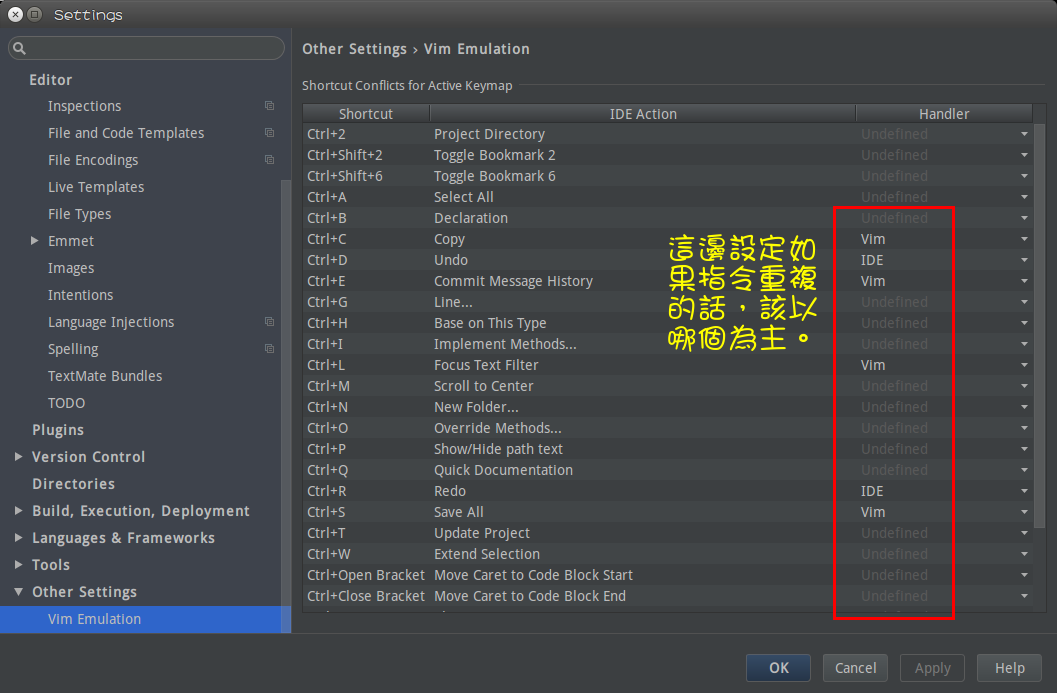Expand the Tools section
This screenshot has width=1057, height=693.
click(x=18, y=564)
